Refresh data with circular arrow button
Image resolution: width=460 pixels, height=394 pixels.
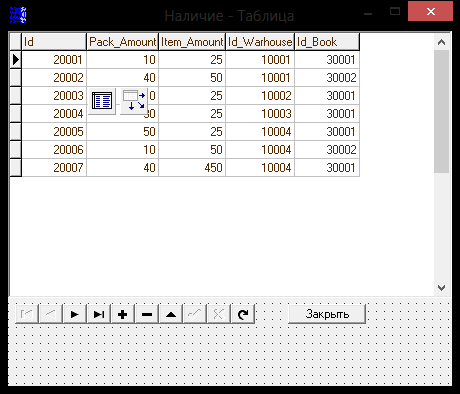(243, 314)
